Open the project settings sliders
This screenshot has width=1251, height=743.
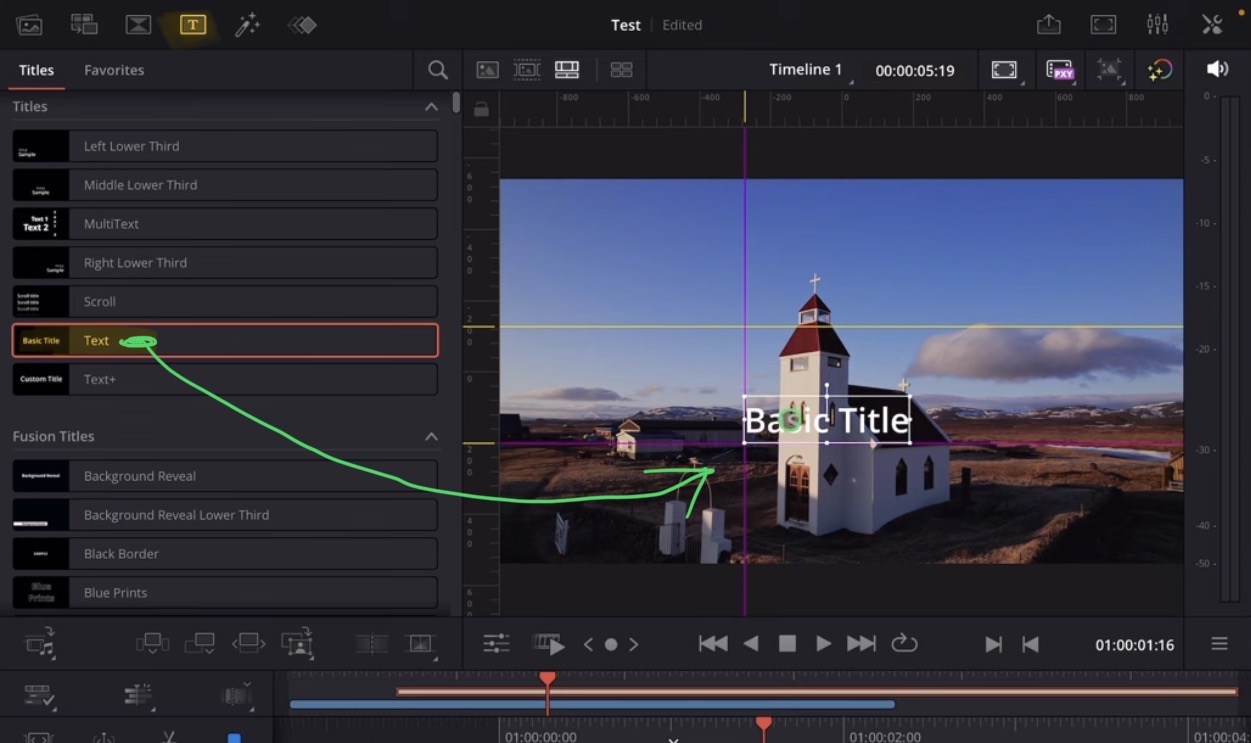(1157, 23)
